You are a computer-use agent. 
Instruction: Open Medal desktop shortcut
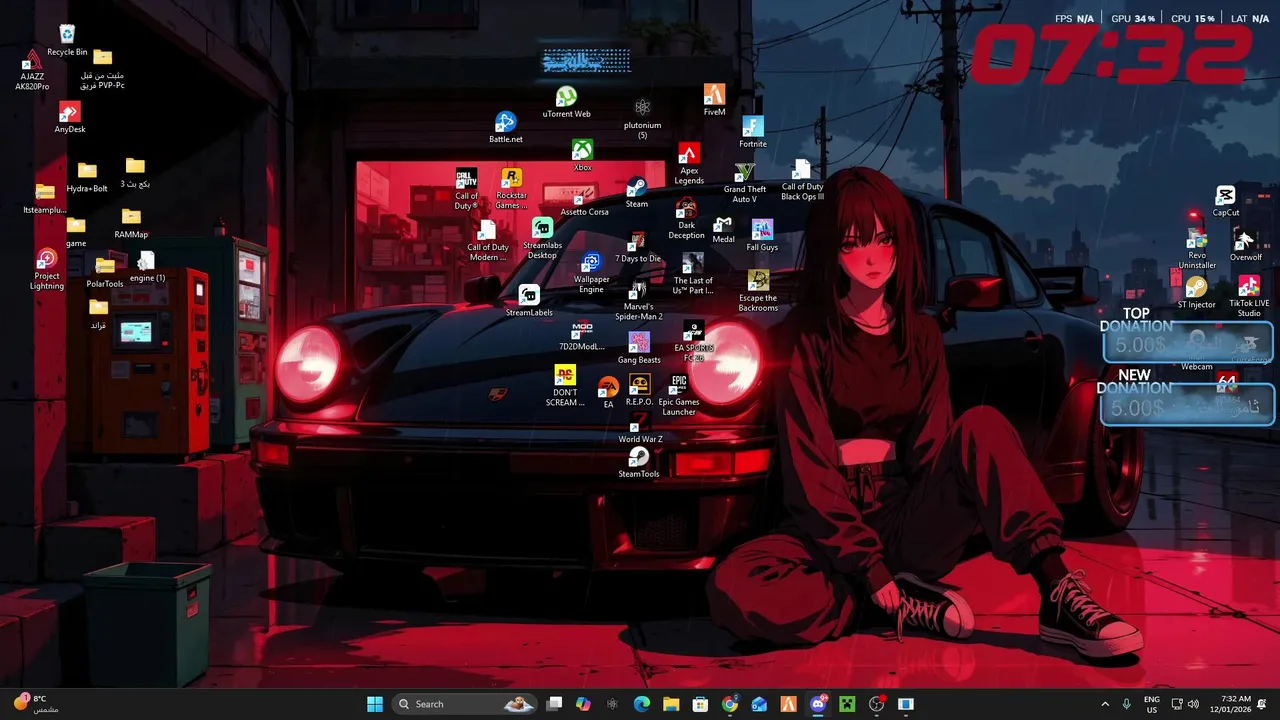point(723,230)
